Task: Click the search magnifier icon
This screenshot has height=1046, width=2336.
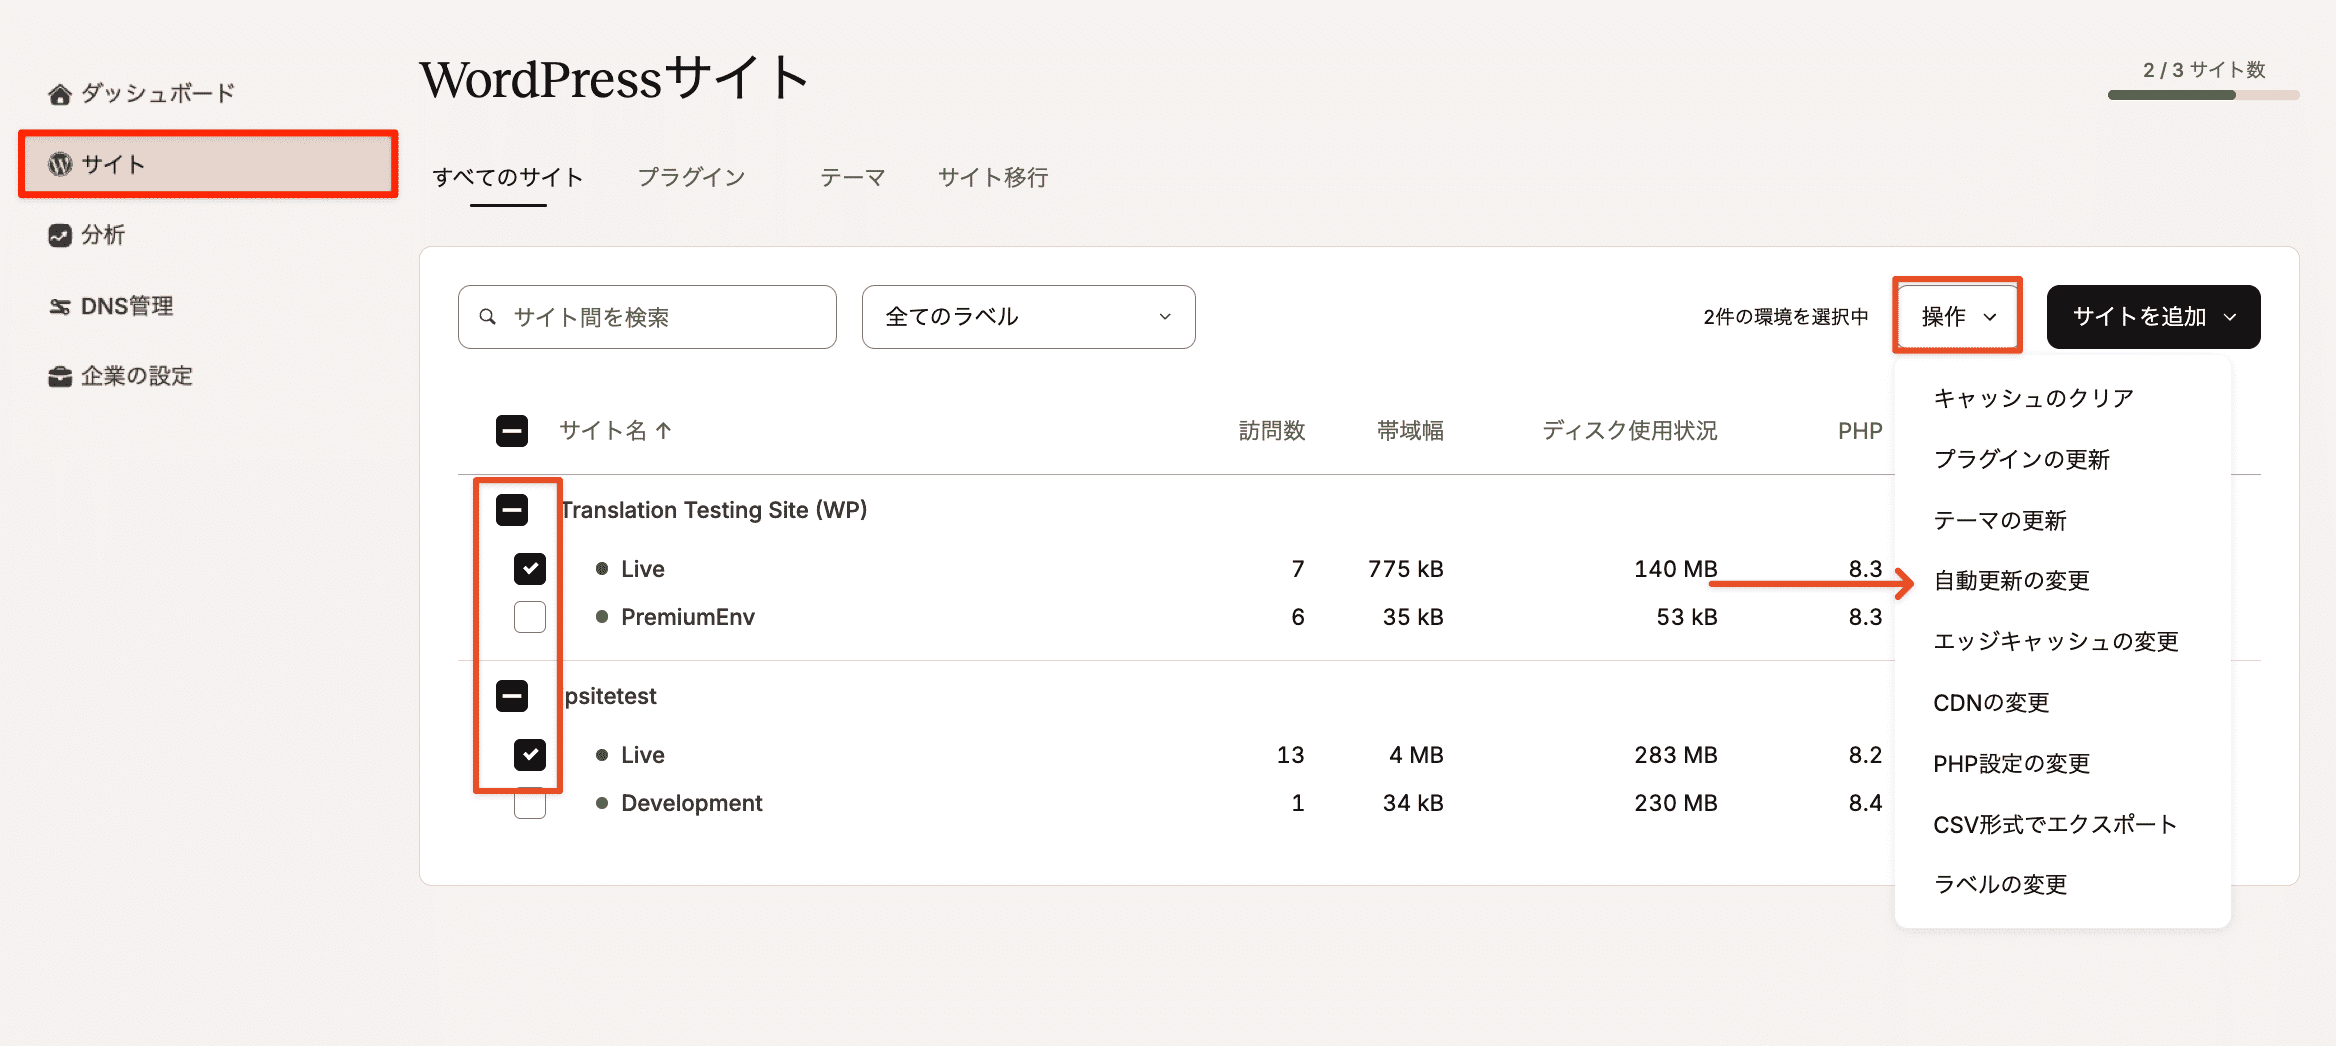Action: pyautogui.click(x=487, y=317)
